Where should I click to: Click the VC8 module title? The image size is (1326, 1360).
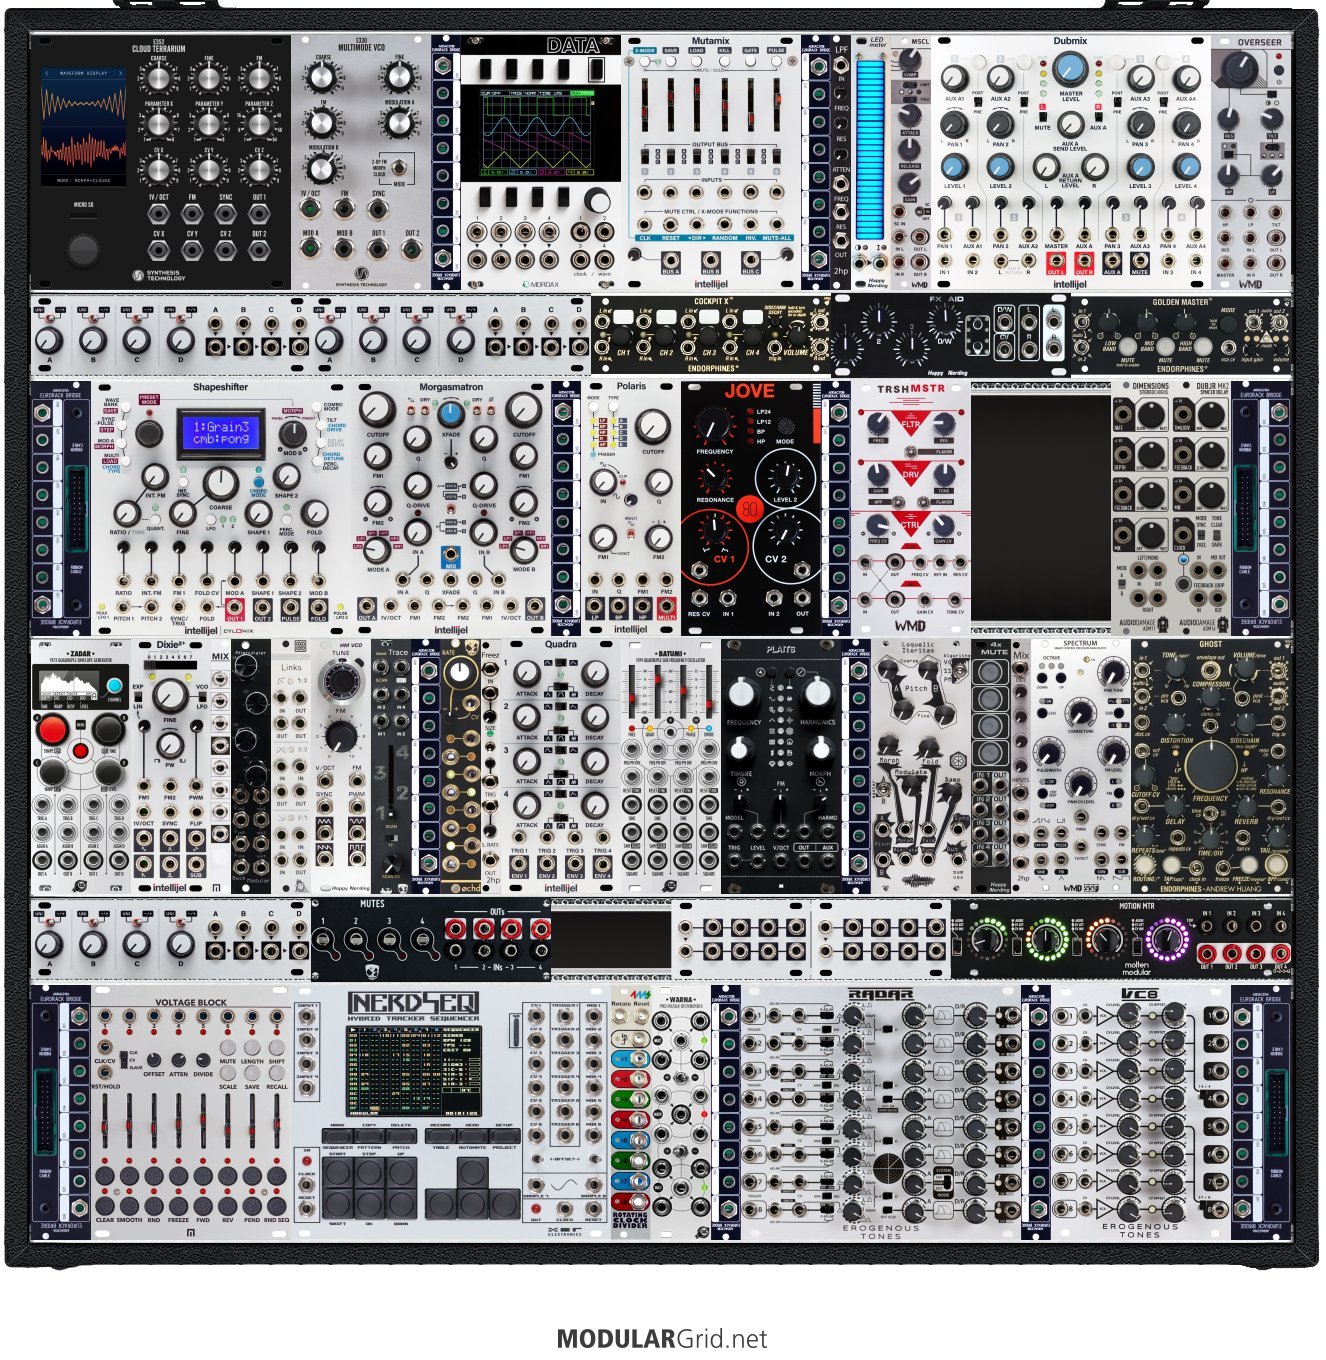pyautogui.click(x=1140, y=995)
